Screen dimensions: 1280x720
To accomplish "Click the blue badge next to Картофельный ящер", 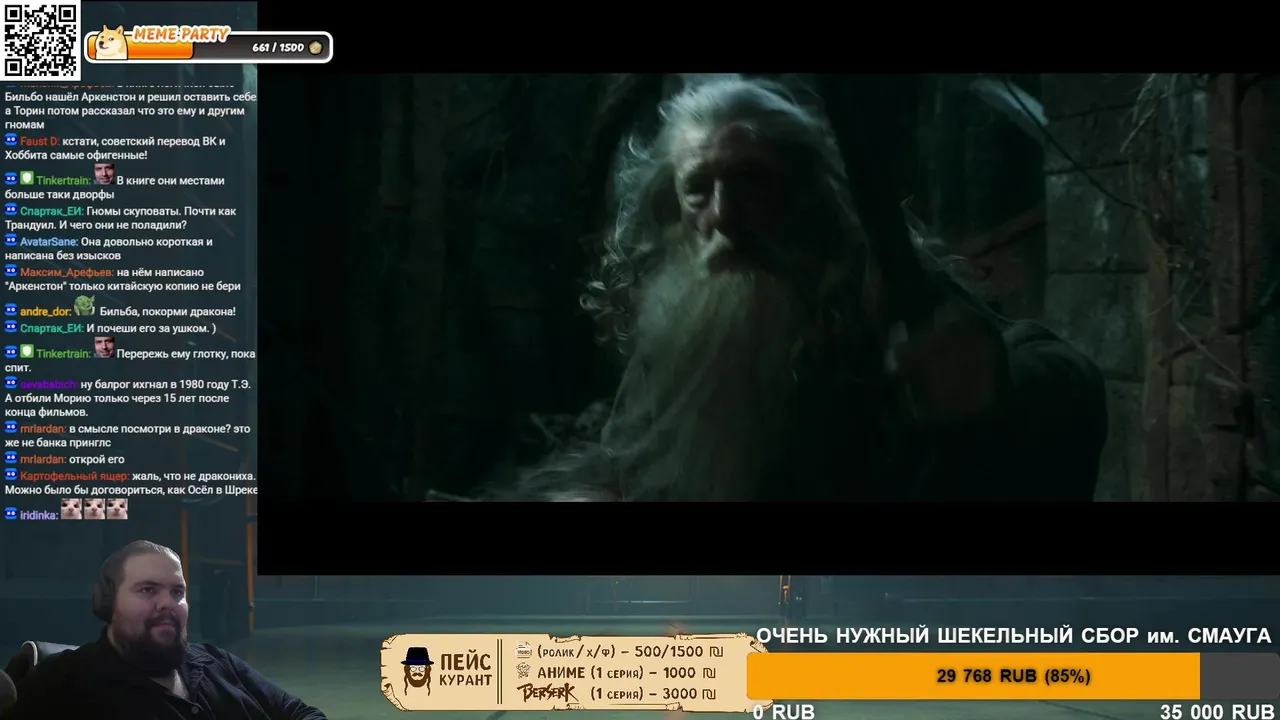I will coord(11,475).
